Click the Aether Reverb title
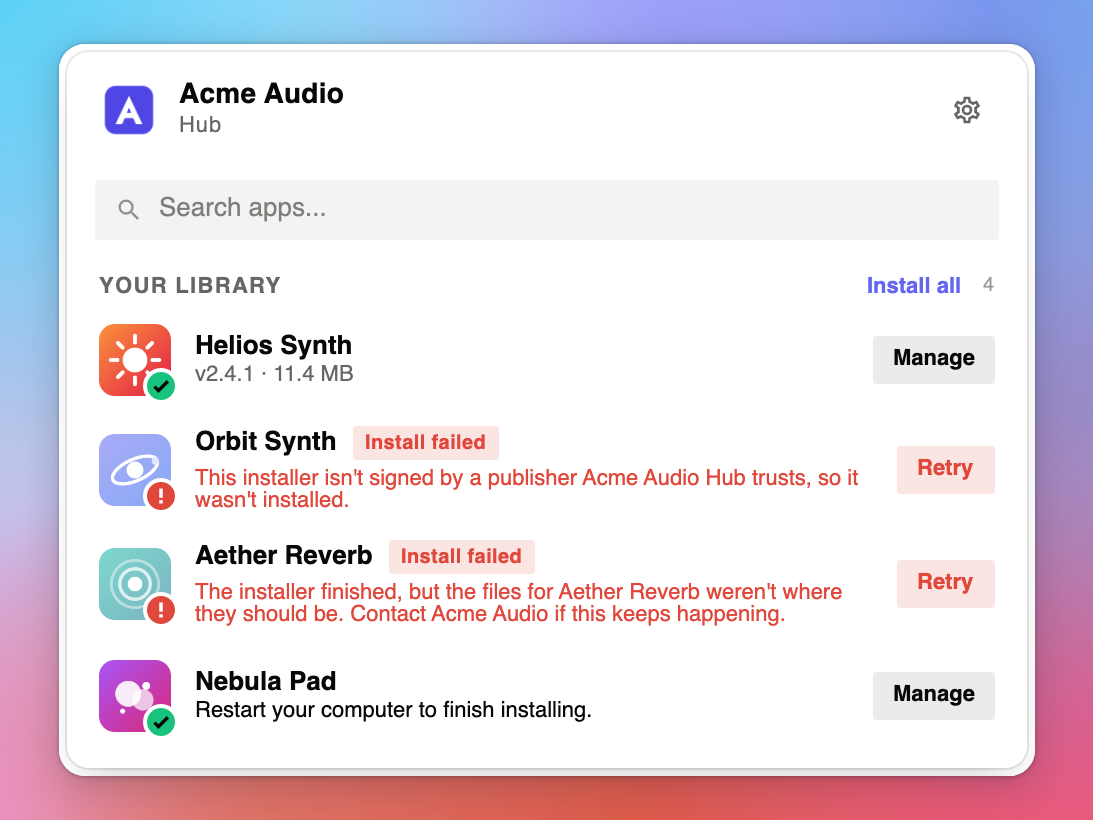This screenshot has height=820, width=1093. pyautogui.click(x=284, y=555)
